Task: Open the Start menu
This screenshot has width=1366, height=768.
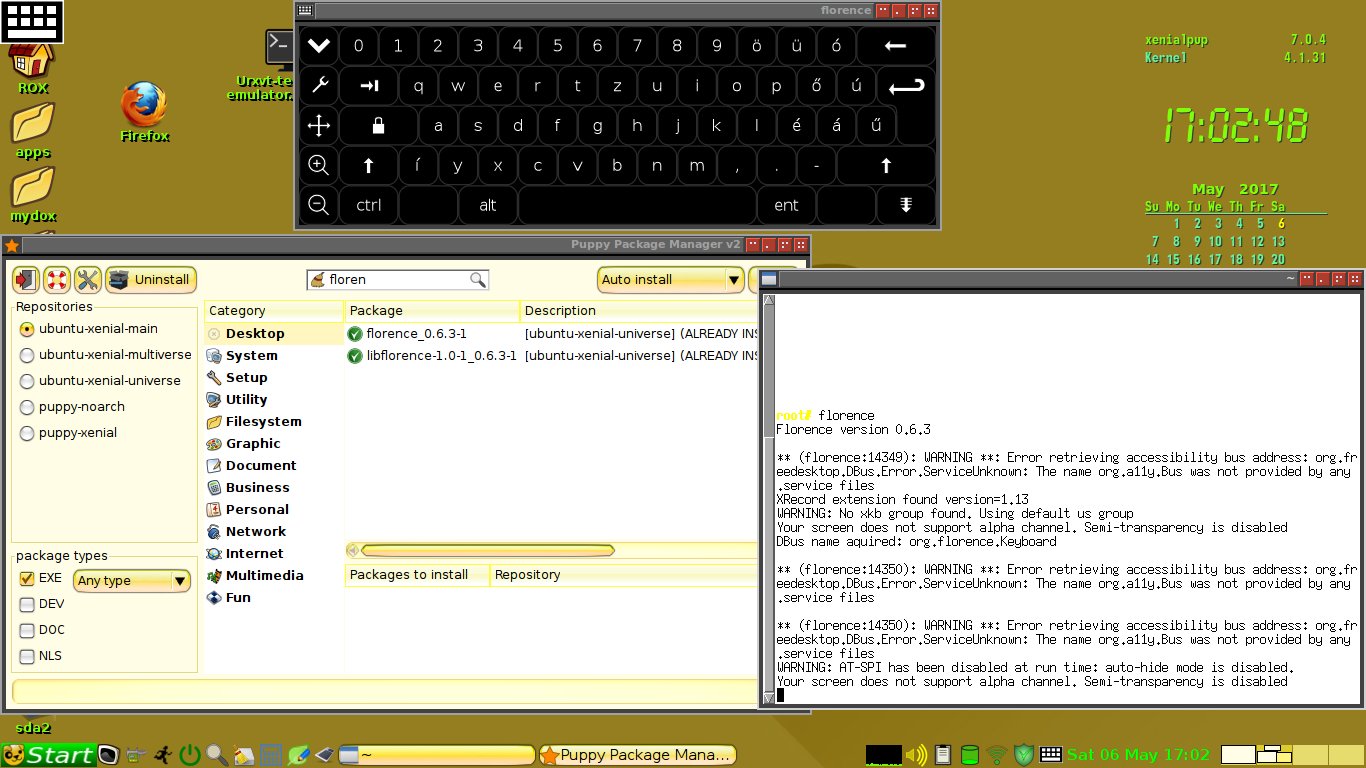Action: pyautogui.click(x=48, y=755)
